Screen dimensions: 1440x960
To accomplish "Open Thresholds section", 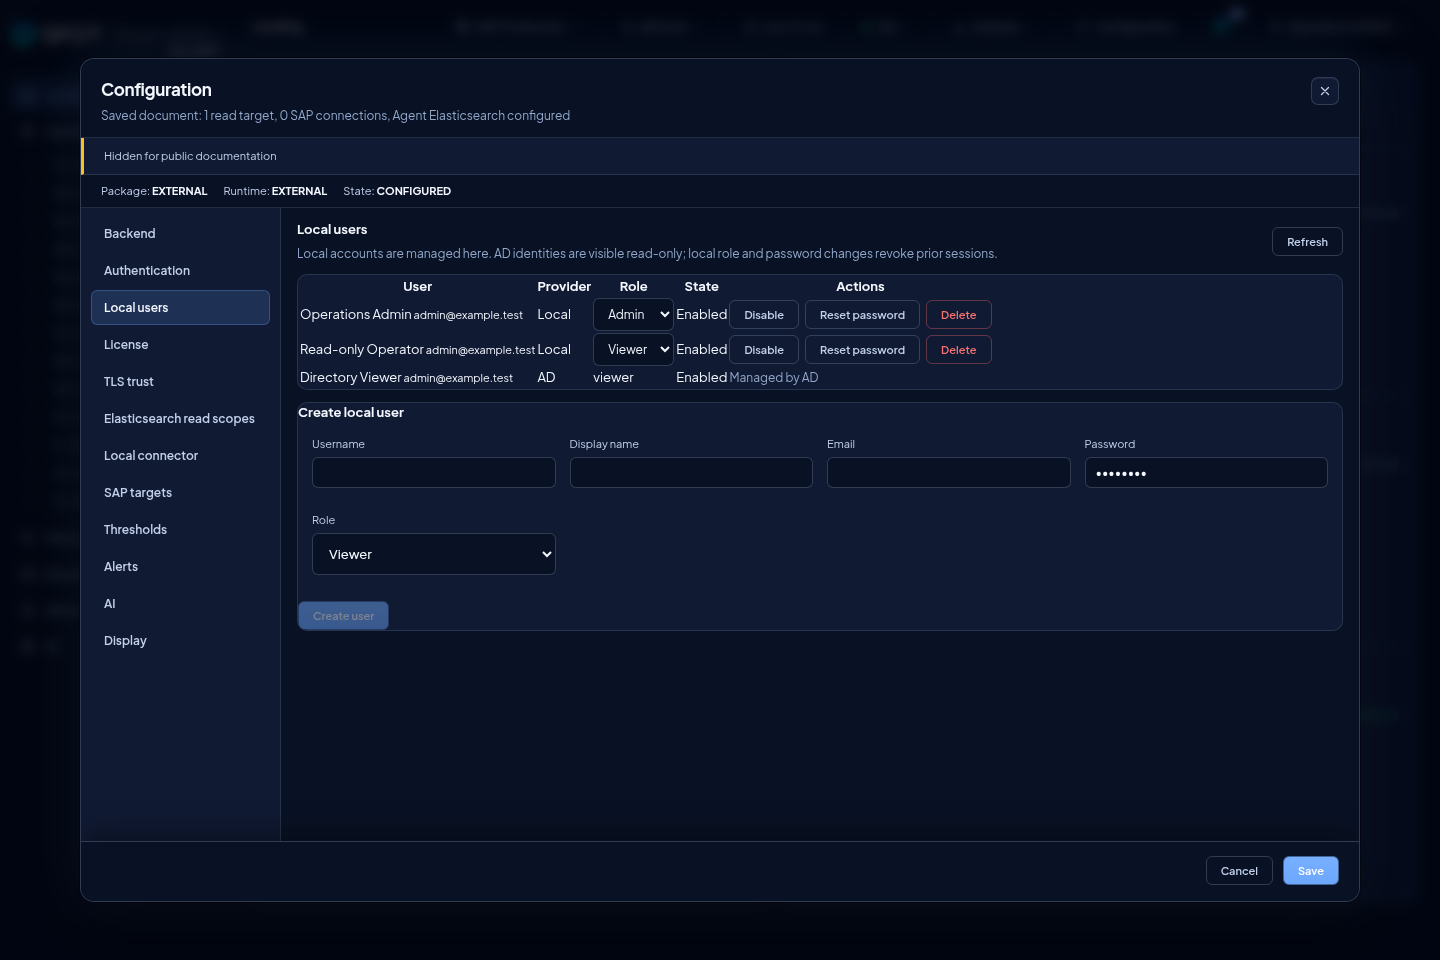I will click(x=180, y=530).
